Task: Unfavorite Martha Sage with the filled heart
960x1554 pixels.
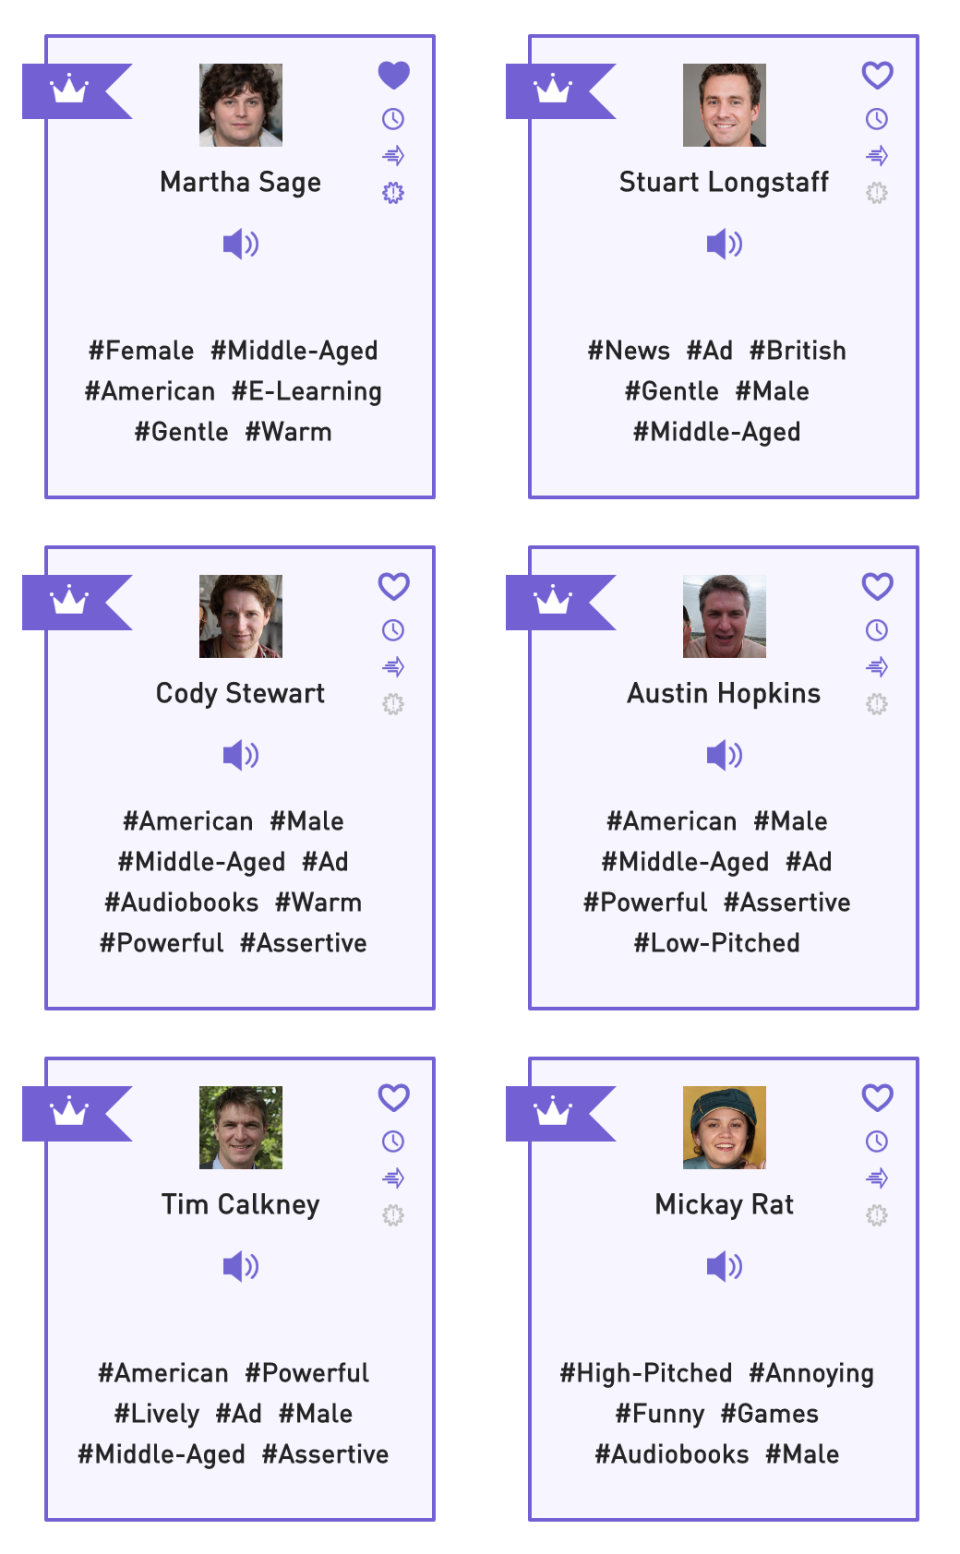Action: (x=394, y=75)
